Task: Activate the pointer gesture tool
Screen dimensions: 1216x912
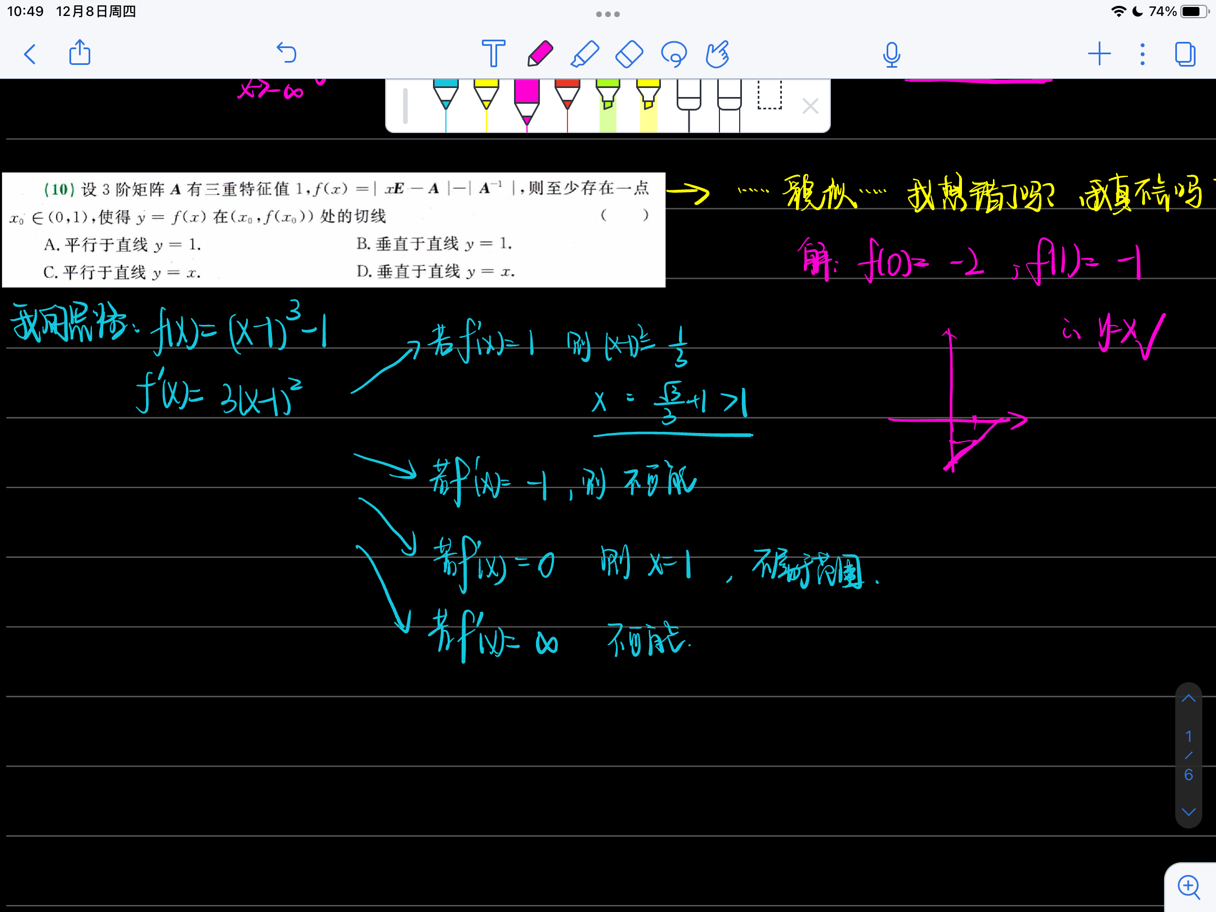Action: pos(717,54)
